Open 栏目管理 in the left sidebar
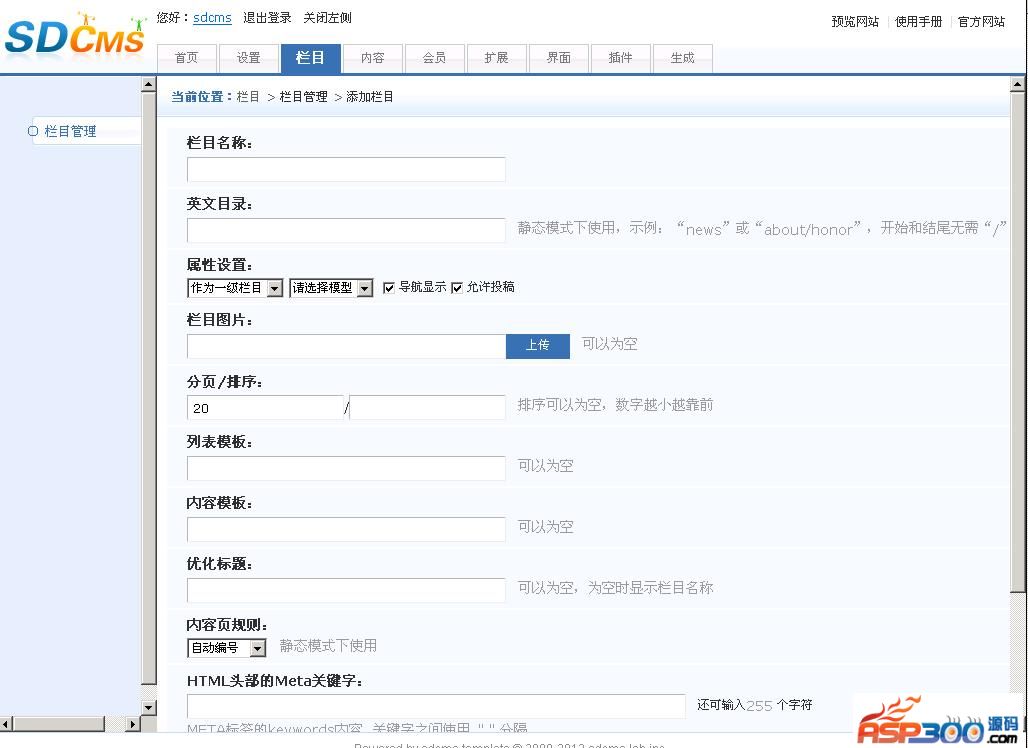Screen dimensions: 1028x748 pos(70,131)
